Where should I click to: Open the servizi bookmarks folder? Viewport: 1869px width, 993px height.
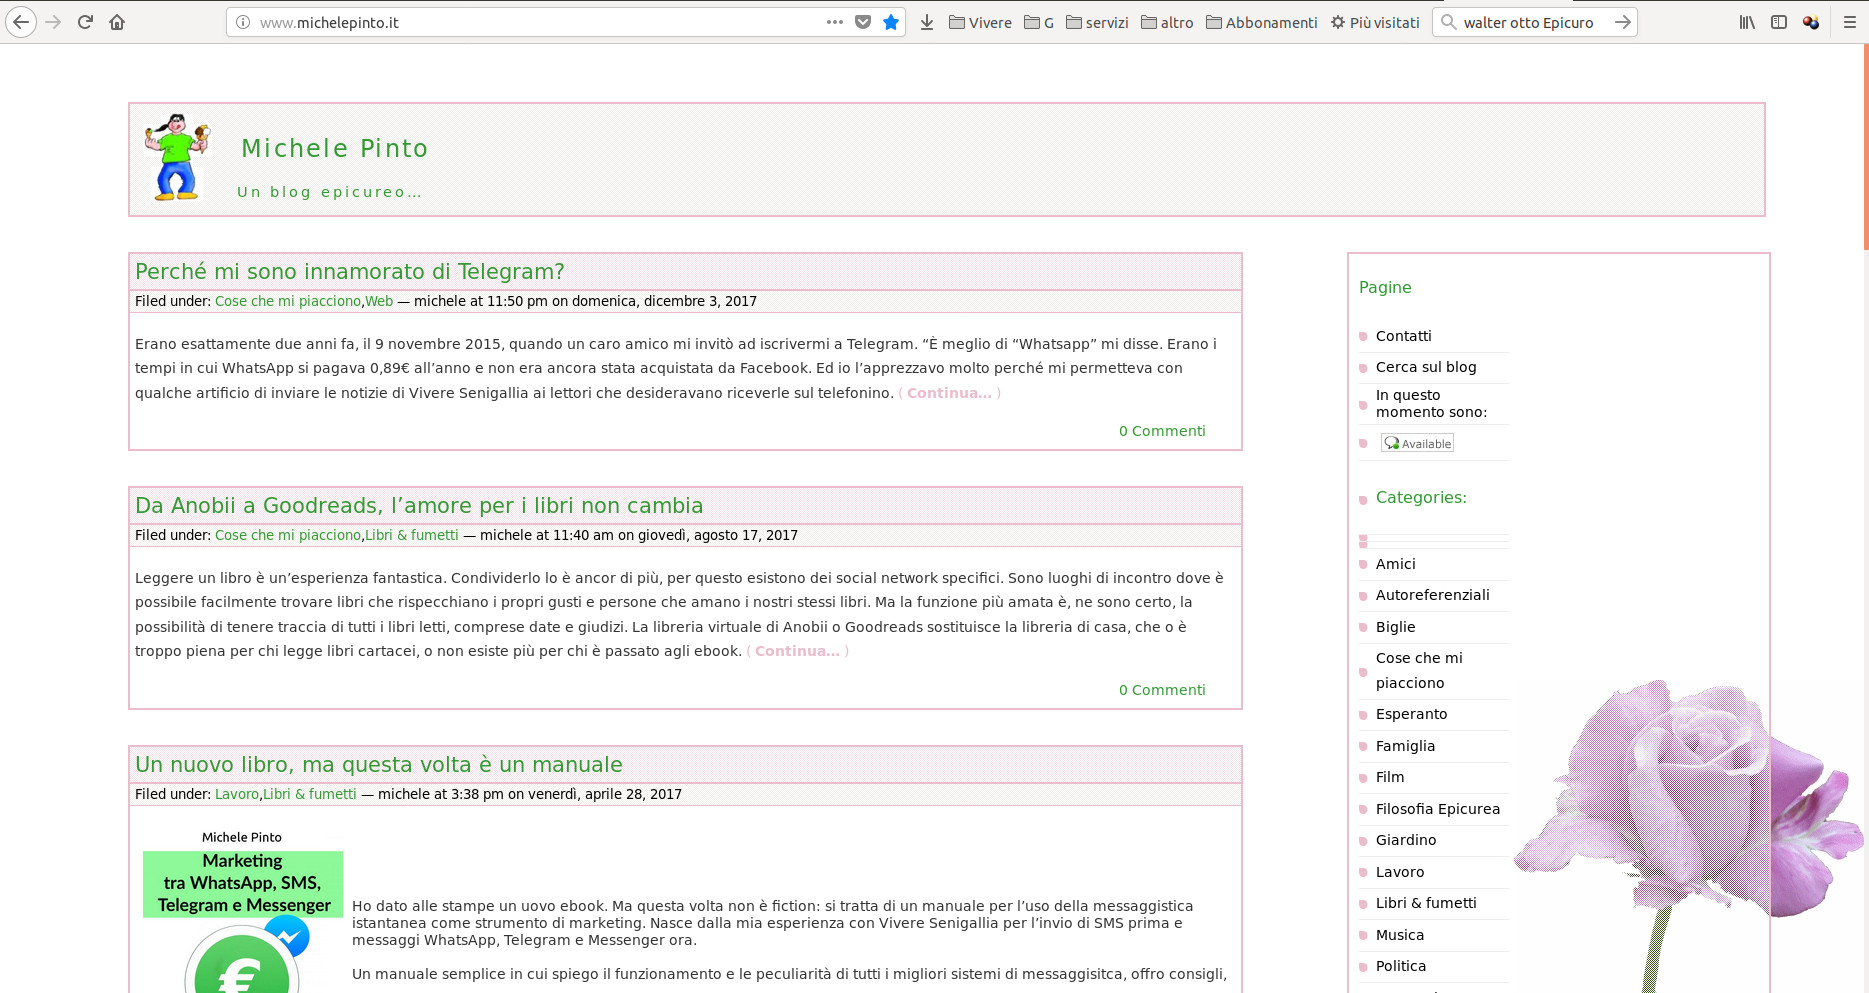[x=1097, y=22]
